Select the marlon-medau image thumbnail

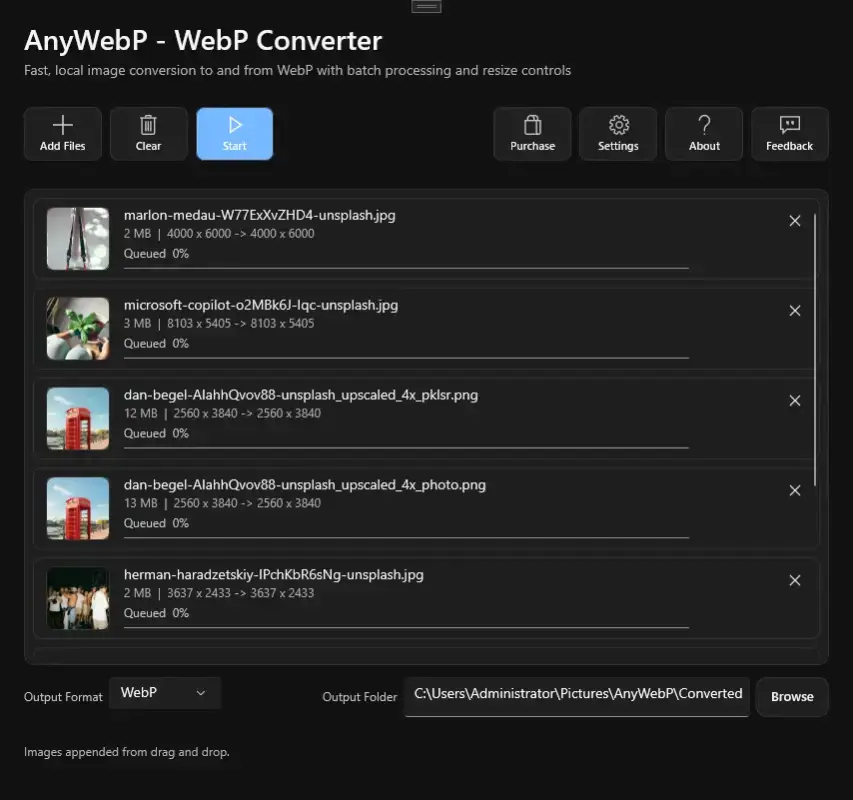point(78,239)
